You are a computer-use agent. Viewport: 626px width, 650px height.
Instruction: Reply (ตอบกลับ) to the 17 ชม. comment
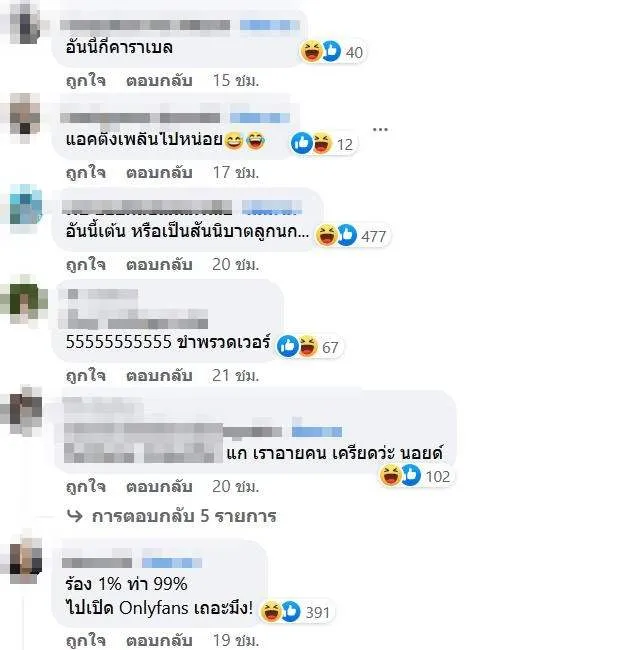tap(159, 172)
